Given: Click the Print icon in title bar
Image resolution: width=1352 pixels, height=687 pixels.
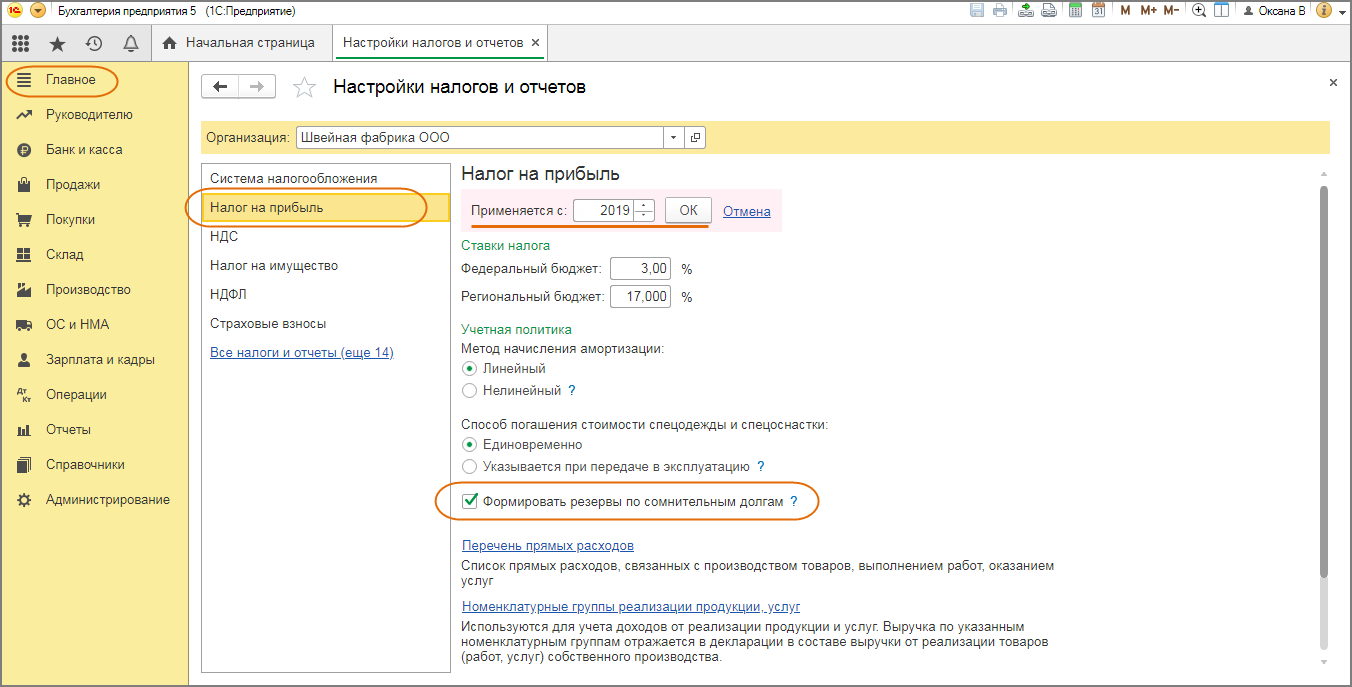Looking at the screenshot, I should [x=999, y=11].
